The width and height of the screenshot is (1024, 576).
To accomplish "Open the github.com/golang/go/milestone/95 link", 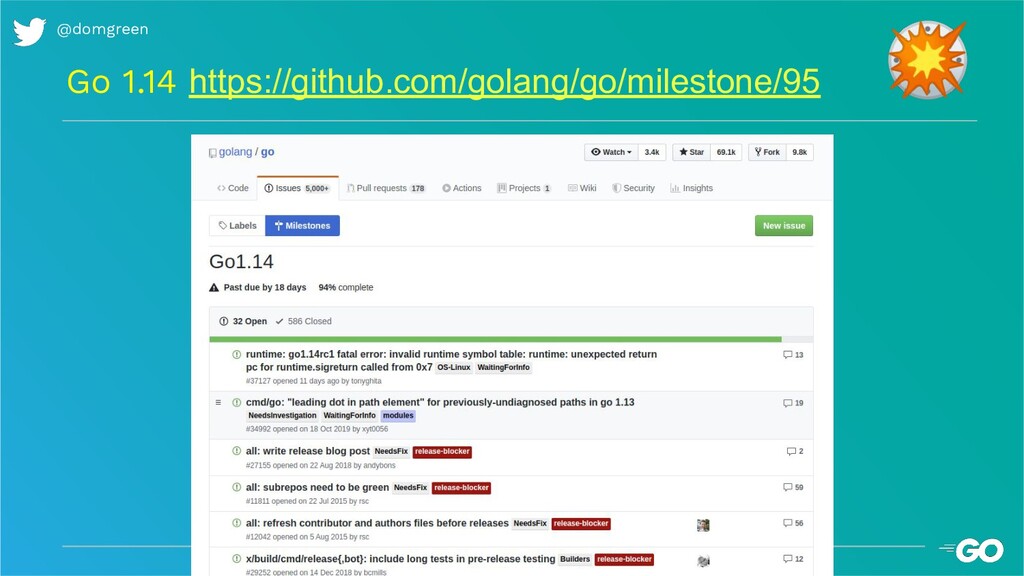I will coord(504,82).
